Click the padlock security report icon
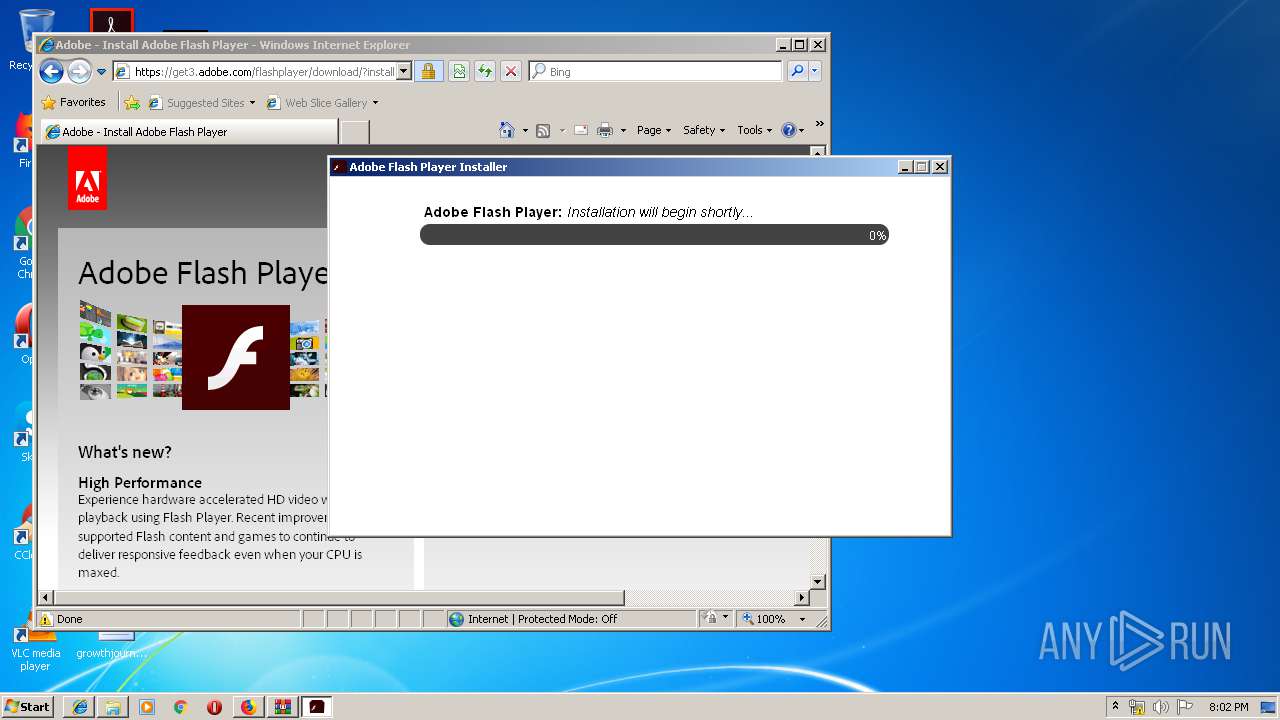Viewport: 1280px width, 720px height. tap(428, 71)
